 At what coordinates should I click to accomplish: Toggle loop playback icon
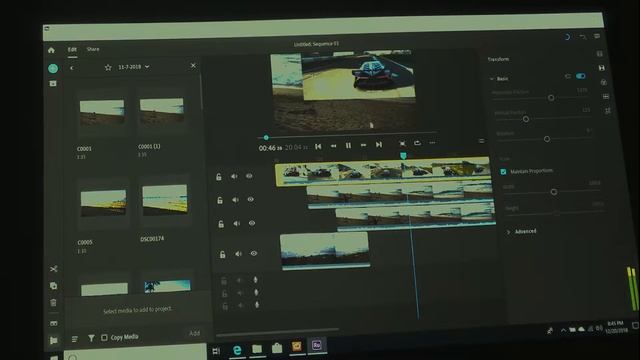pyautogui.click(x=417, y=143)
